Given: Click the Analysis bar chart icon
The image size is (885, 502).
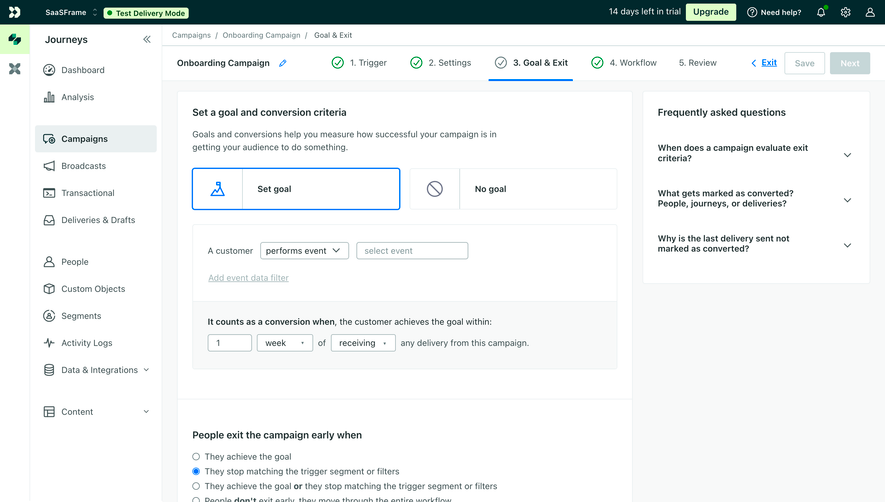Looking at the screenshot, I should coord(49,97).
